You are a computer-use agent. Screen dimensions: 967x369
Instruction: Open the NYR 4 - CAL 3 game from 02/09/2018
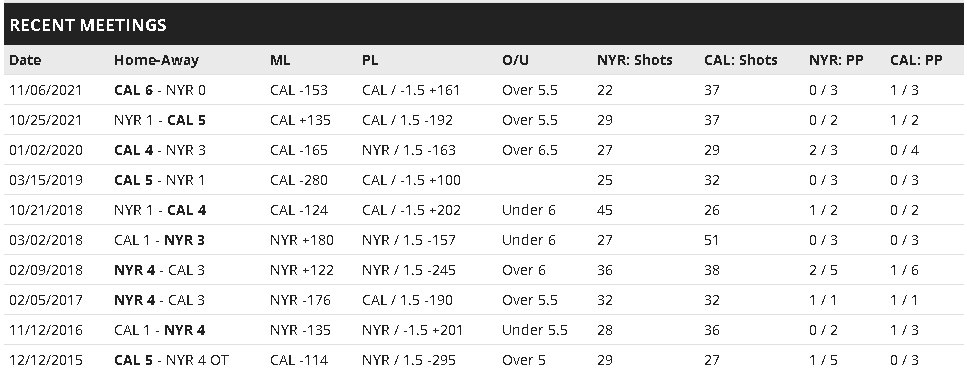click(x=160, y=270)
